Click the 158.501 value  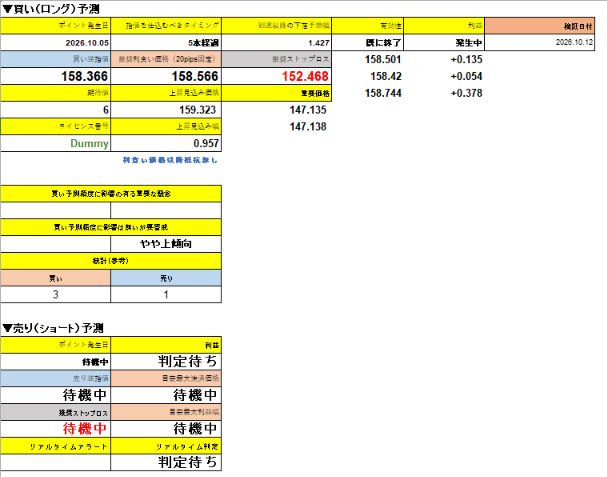382,59
